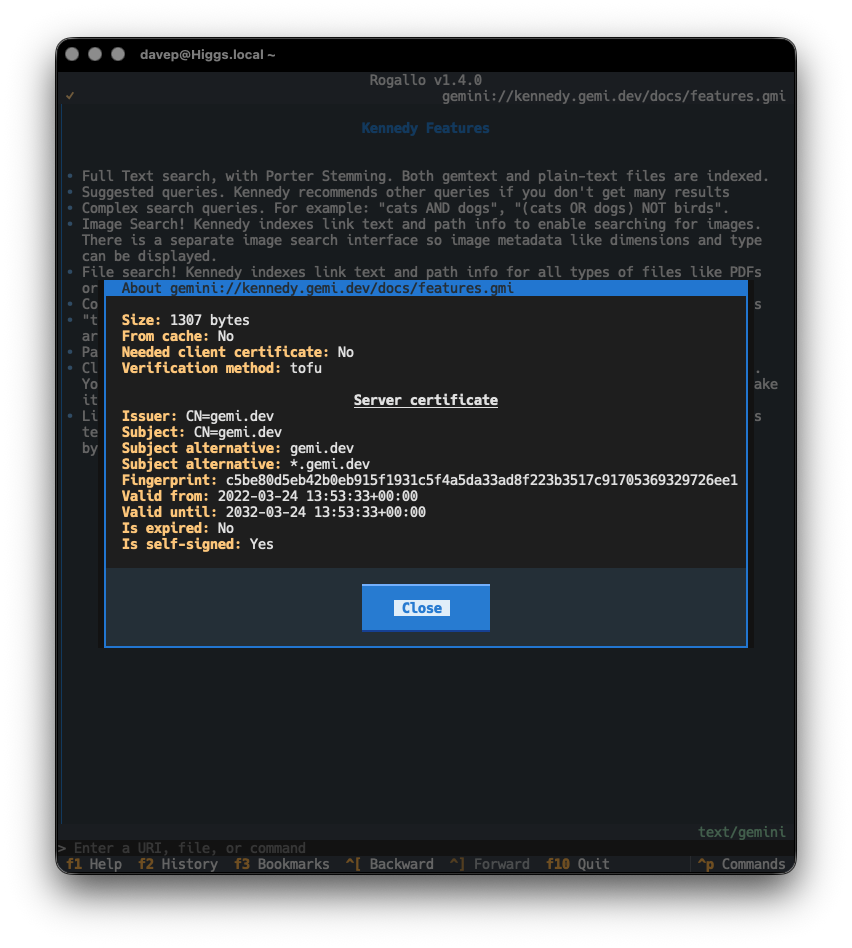This screenshot has width=852, height=948.
Task: Open Bookmarks from the f3 footer item
Action: point(281,864)
